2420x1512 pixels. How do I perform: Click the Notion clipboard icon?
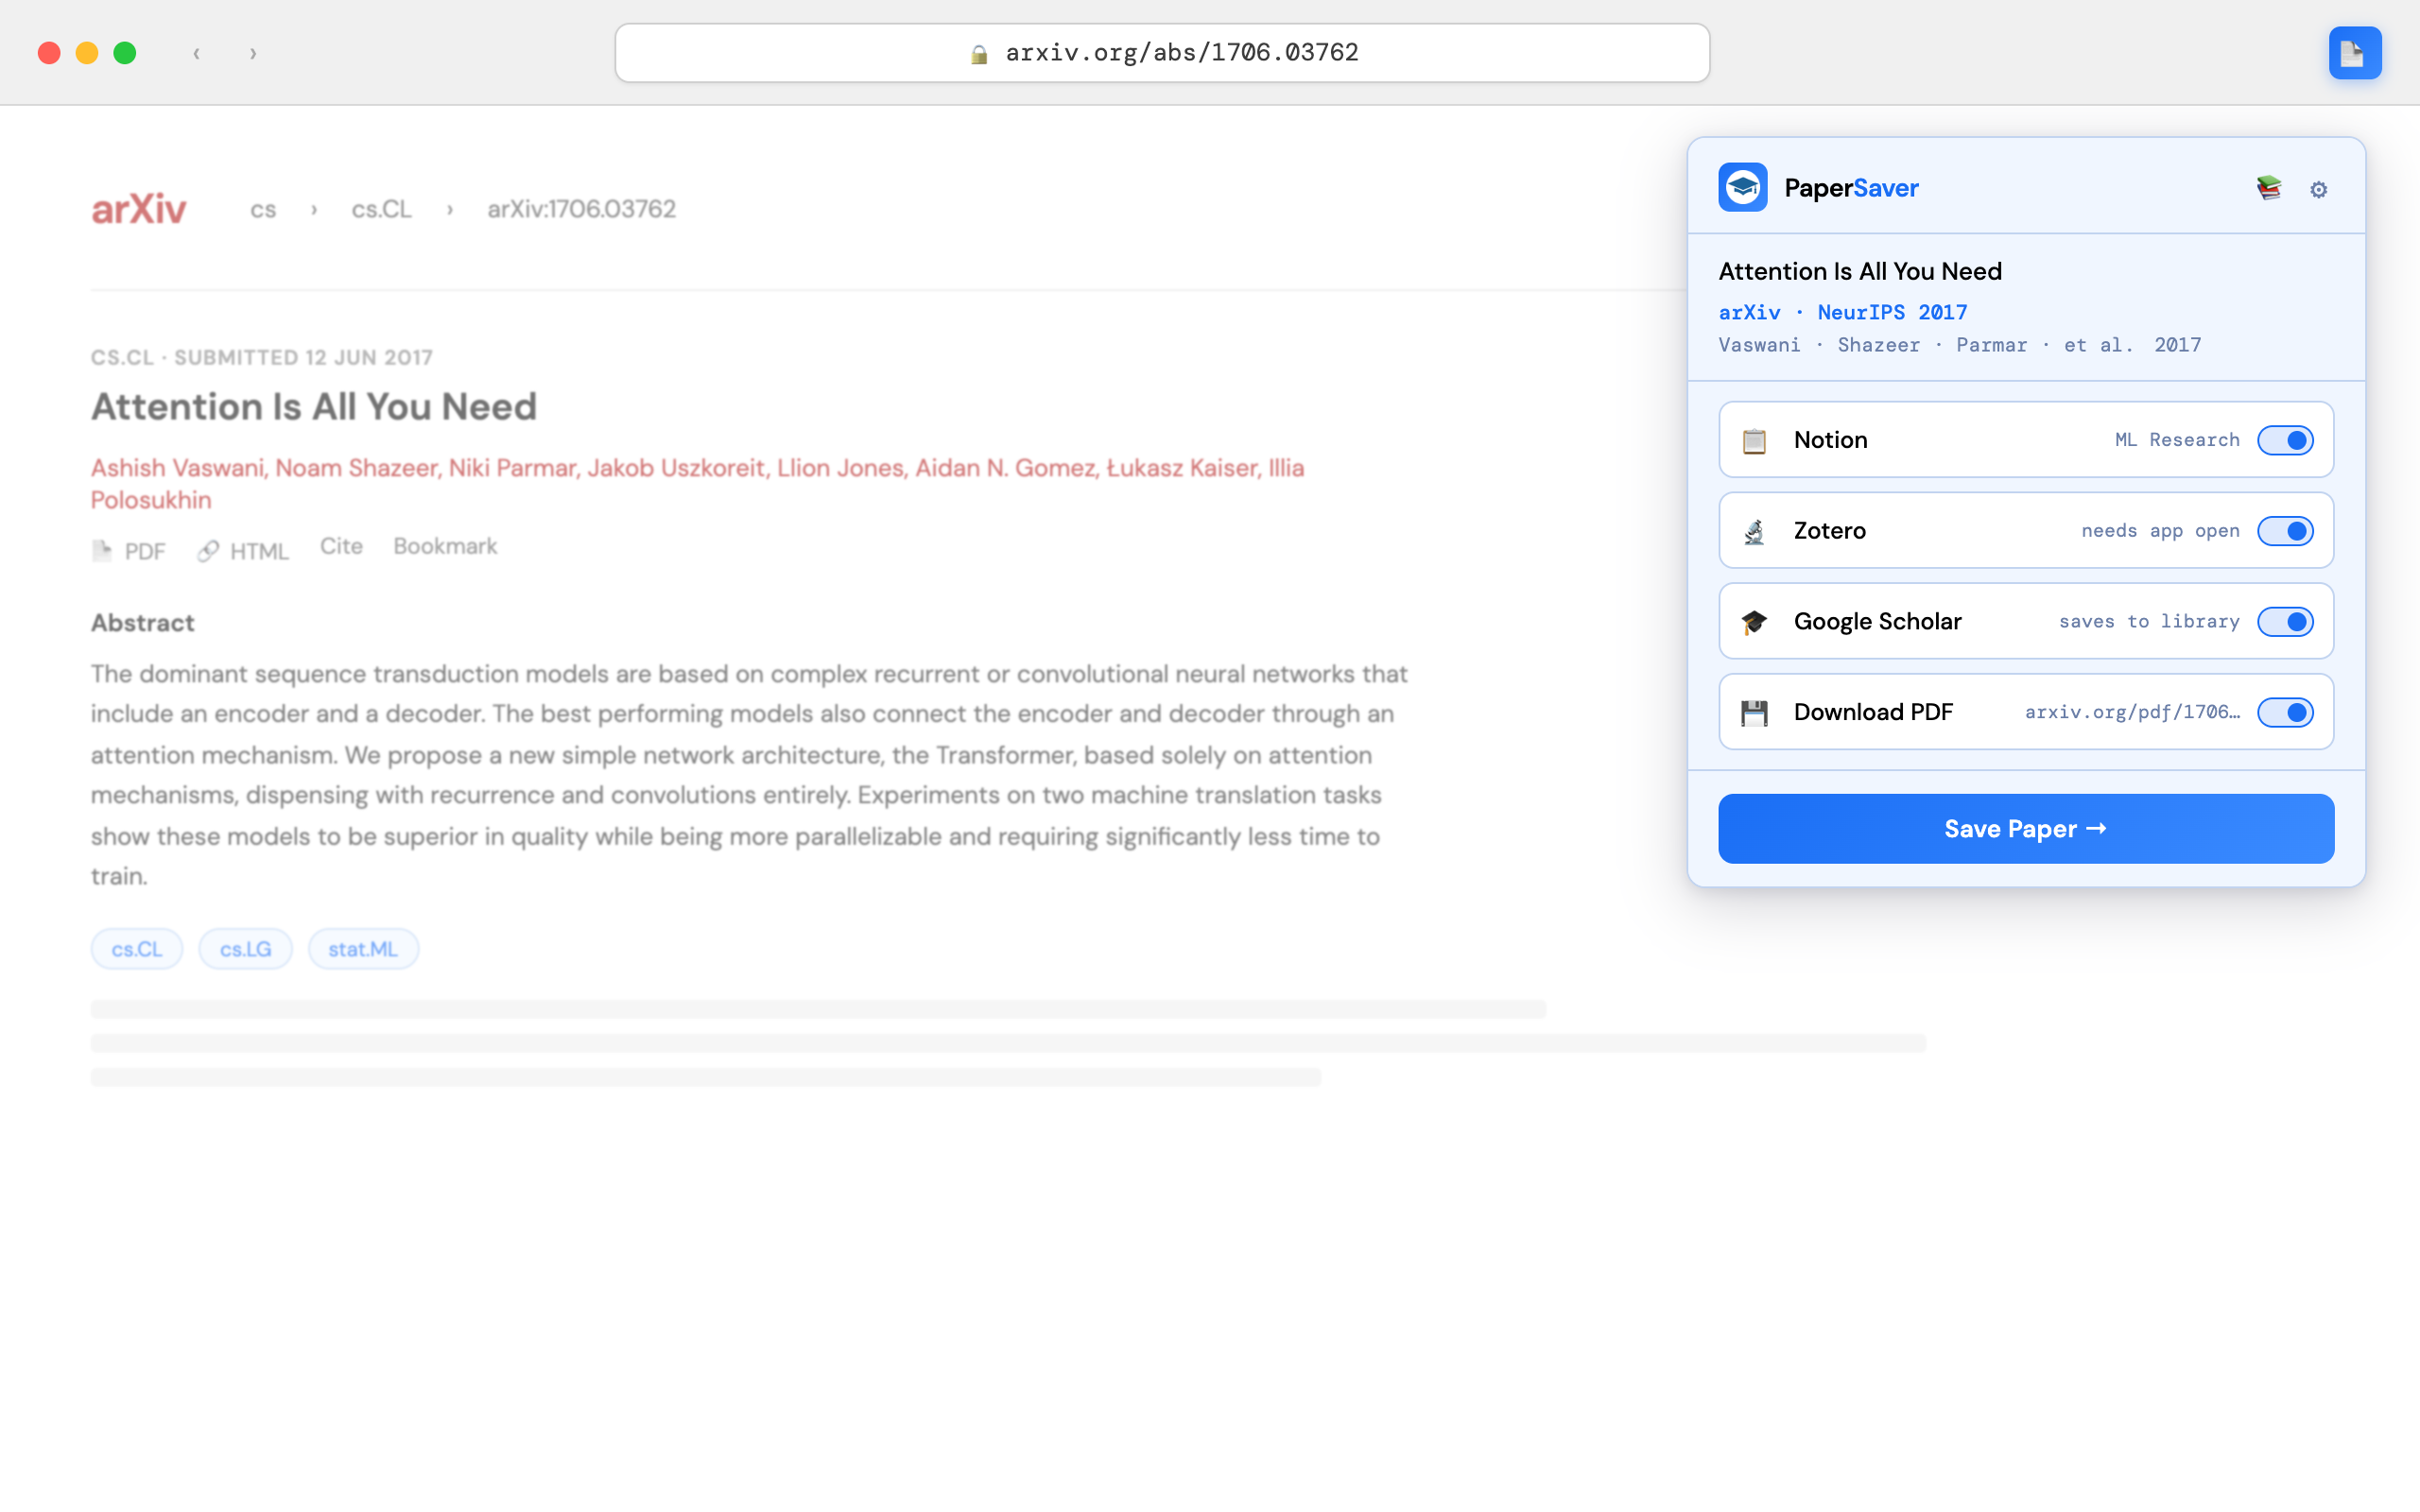tap(1754, 441)
